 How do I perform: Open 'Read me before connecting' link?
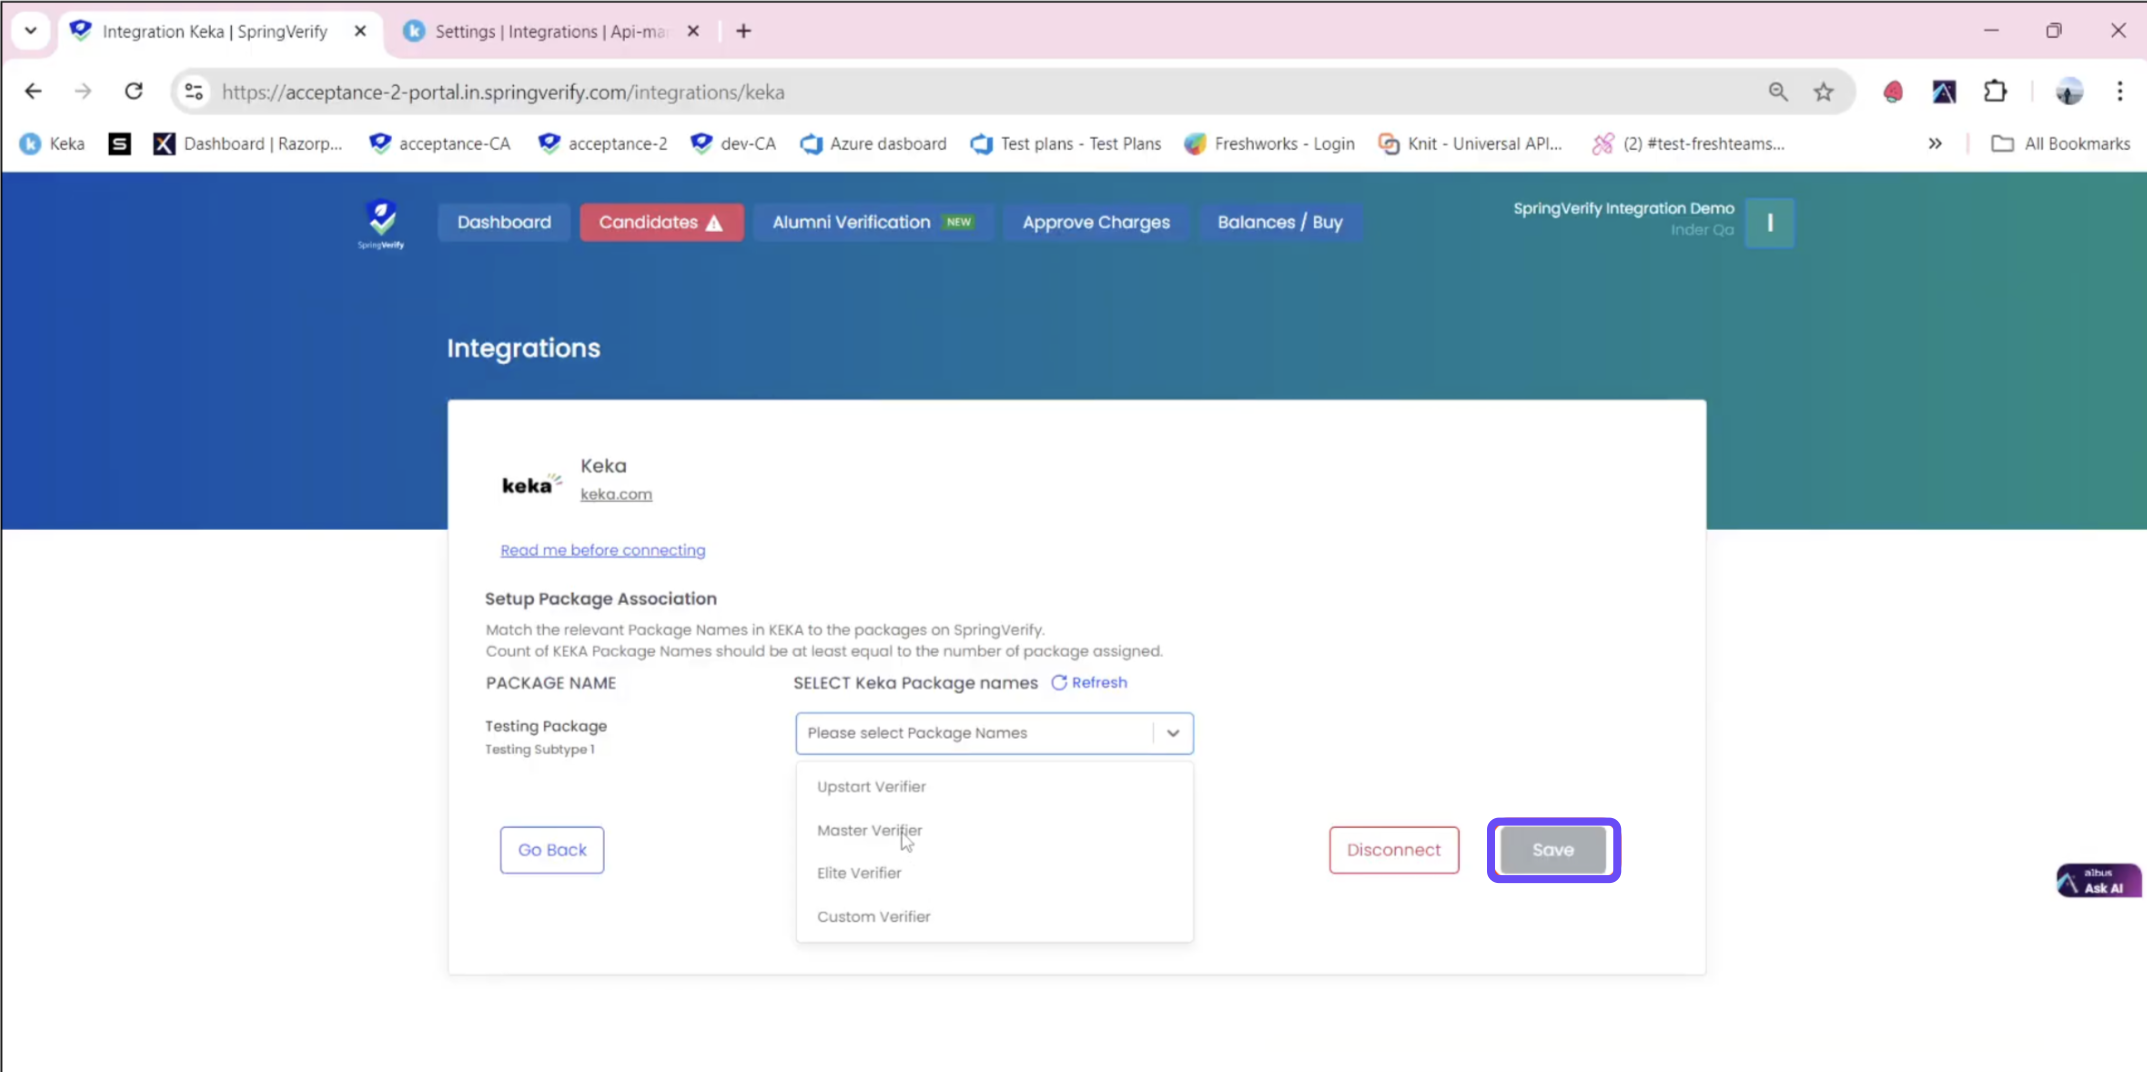point(603,550)
